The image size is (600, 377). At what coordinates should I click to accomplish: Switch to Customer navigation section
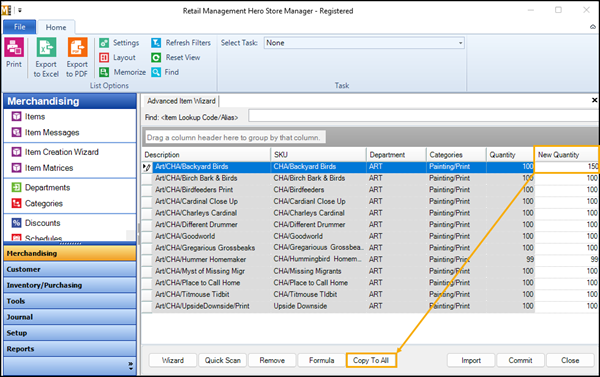point(70,269)
